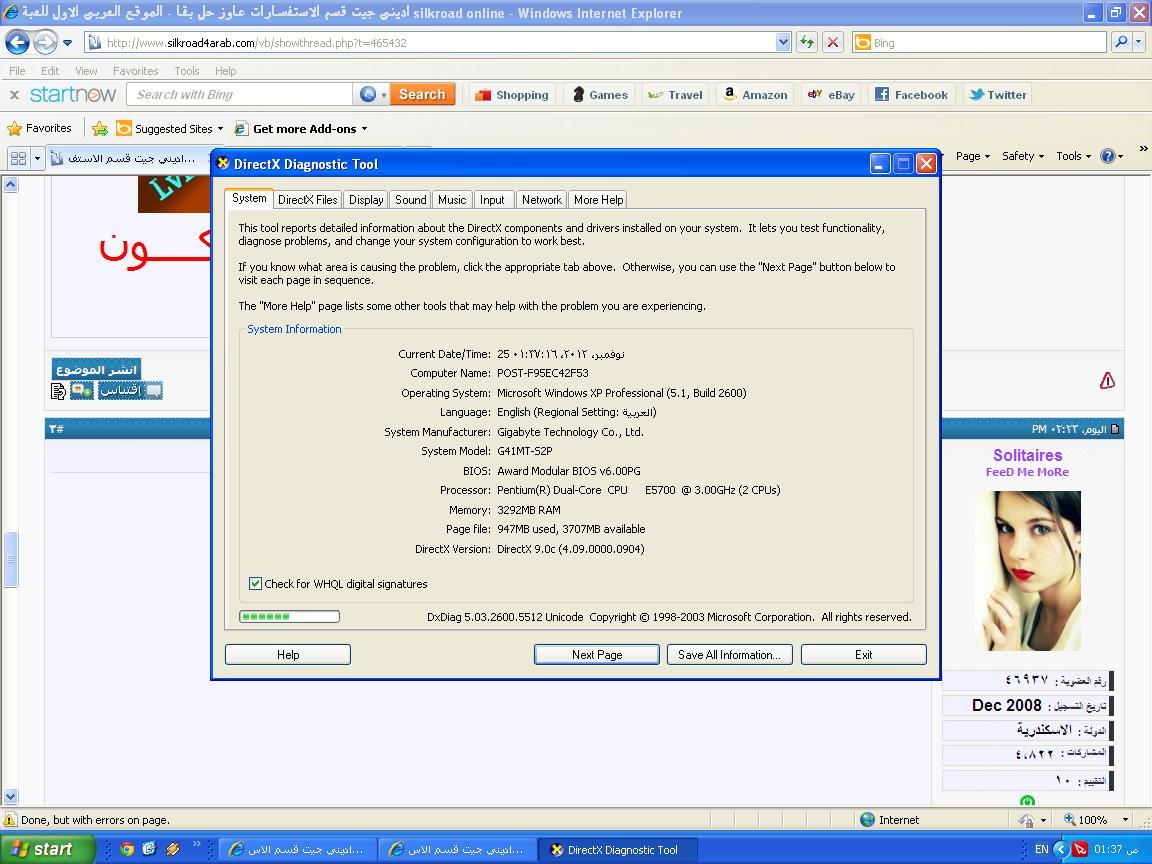Click the multi-quote icon beside the quote button
This screenshot has width=1152, height=864.
pyautogui.click(x=82, y=391)
